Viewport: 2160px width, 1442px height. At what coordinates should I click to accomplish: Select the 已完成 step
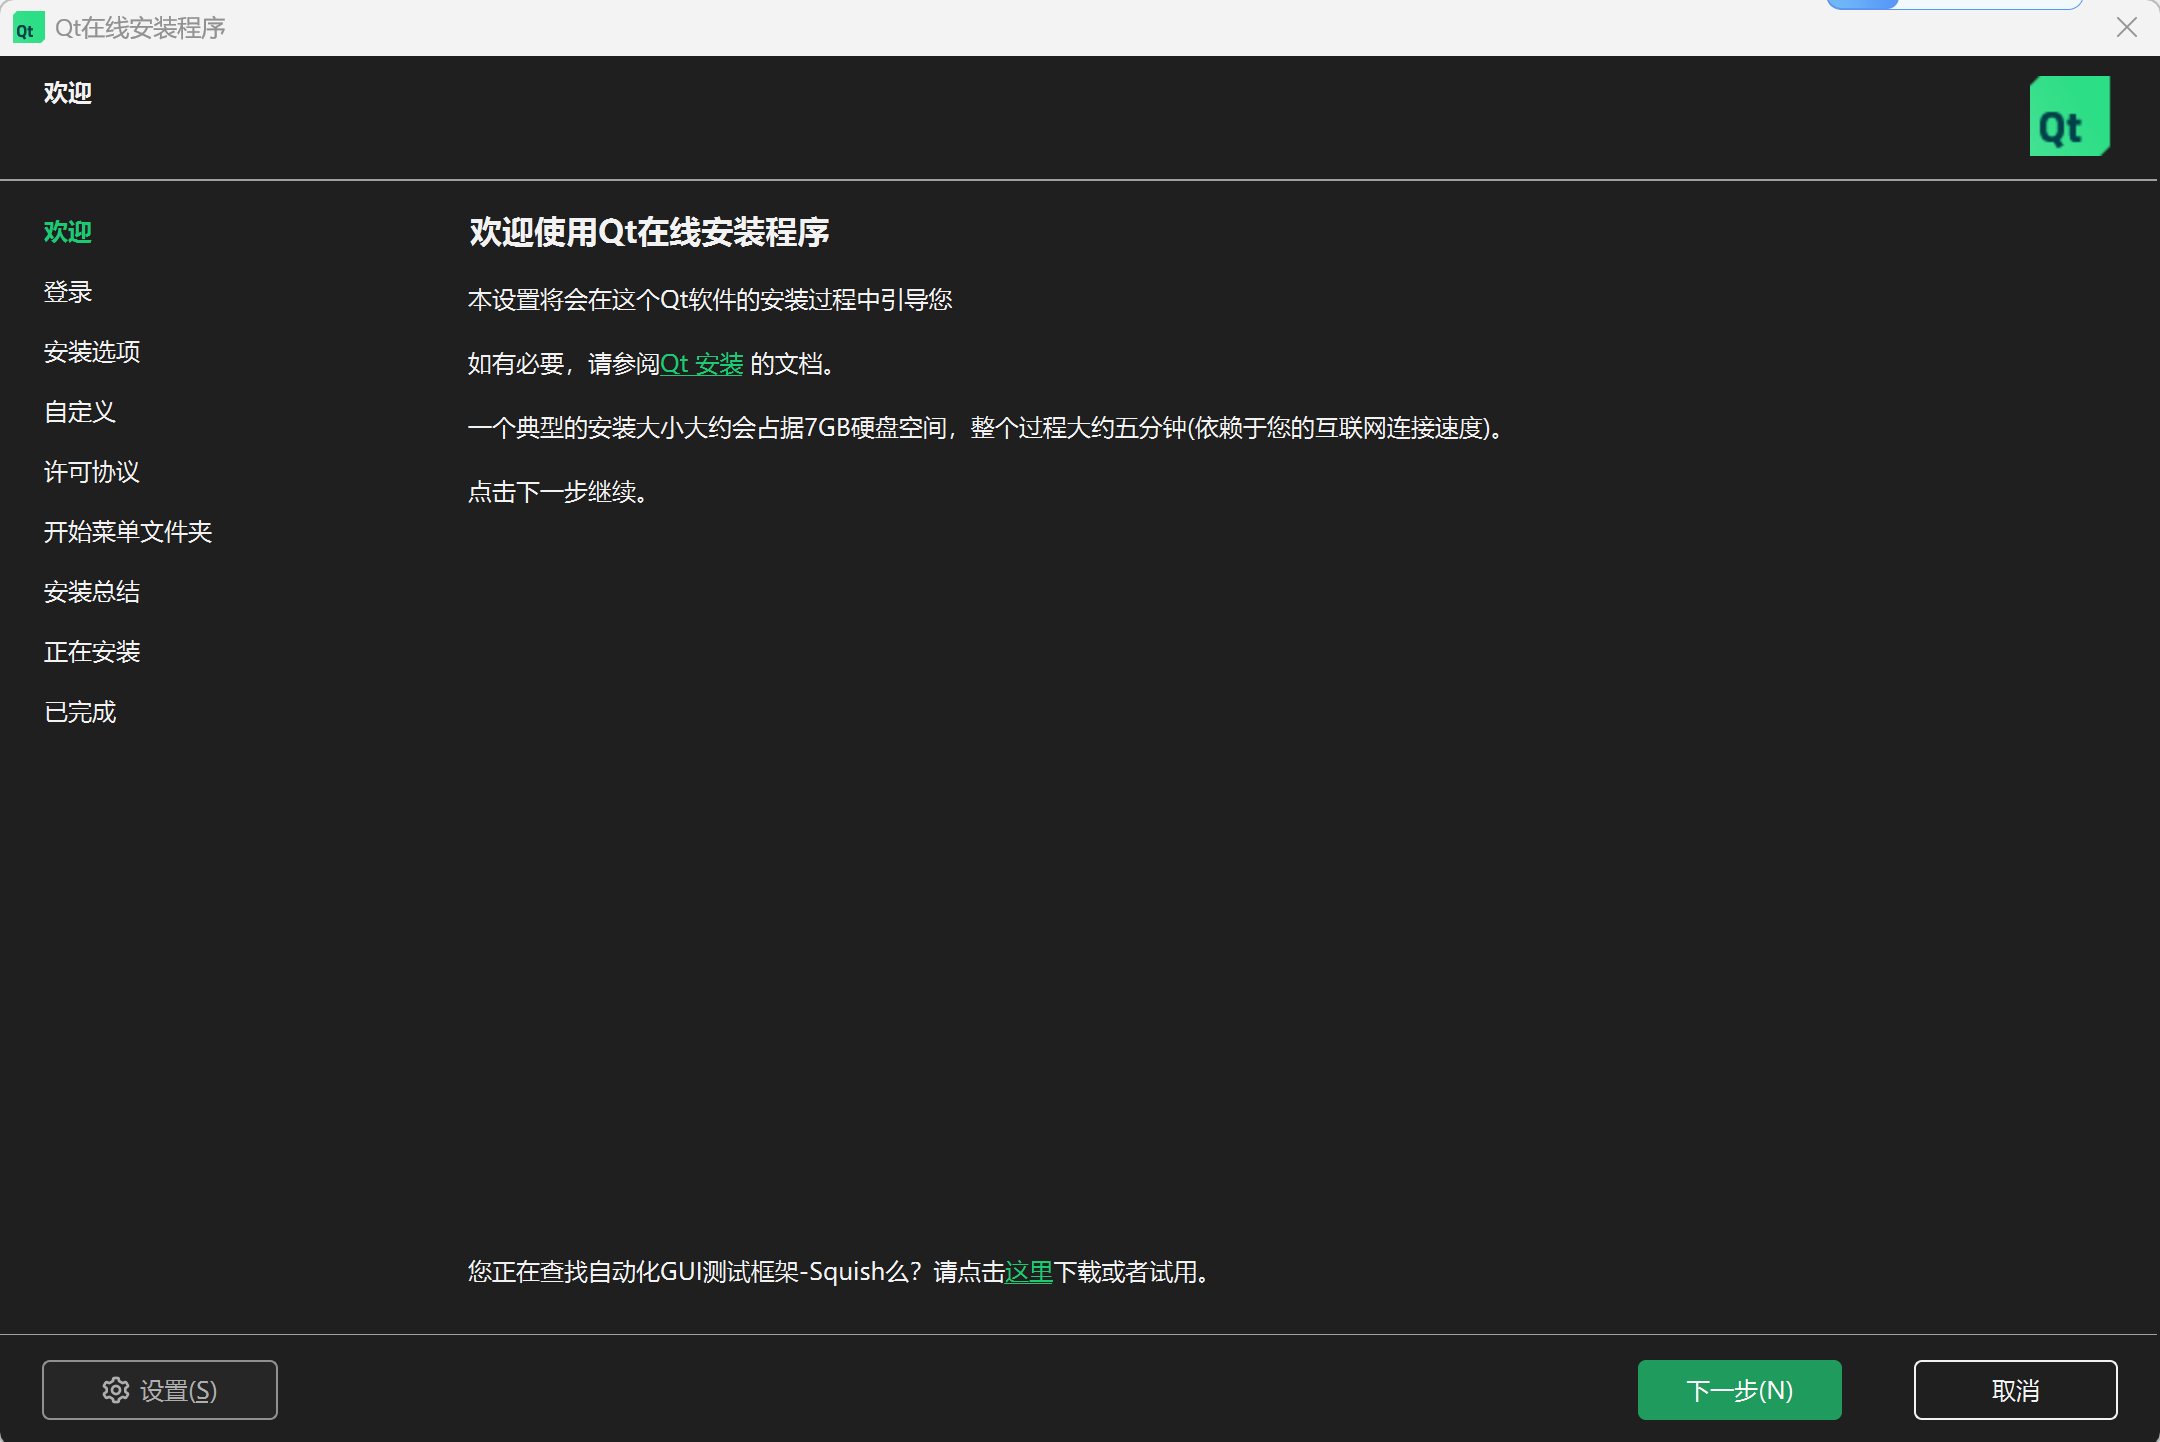[x=80, y=711]
